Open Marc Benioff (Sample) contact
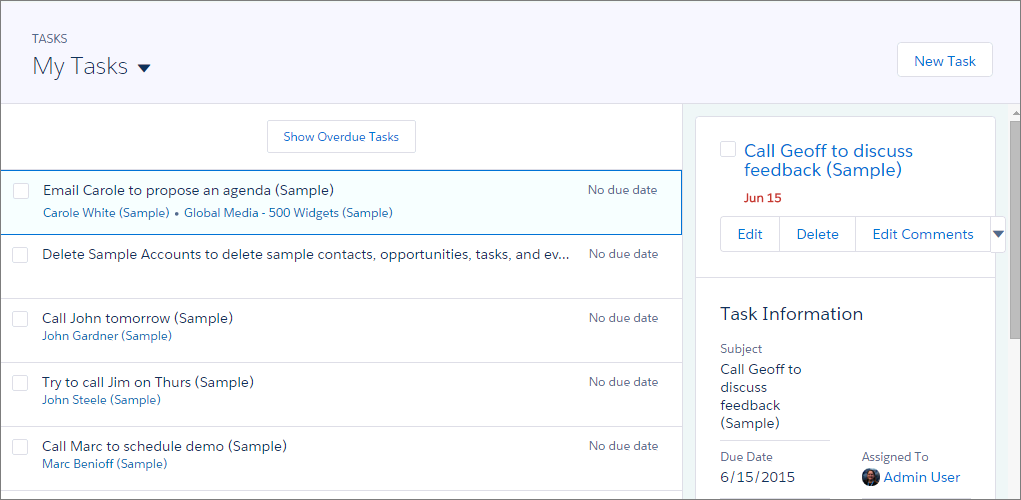1021x500 pixels. 105,464
